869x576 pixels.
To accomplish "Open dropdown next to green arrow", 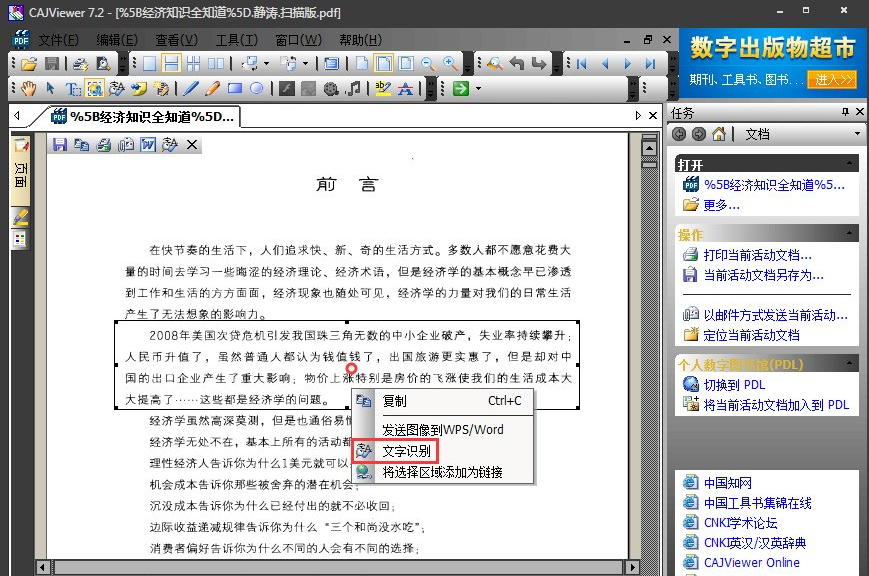I will [478, 88].
